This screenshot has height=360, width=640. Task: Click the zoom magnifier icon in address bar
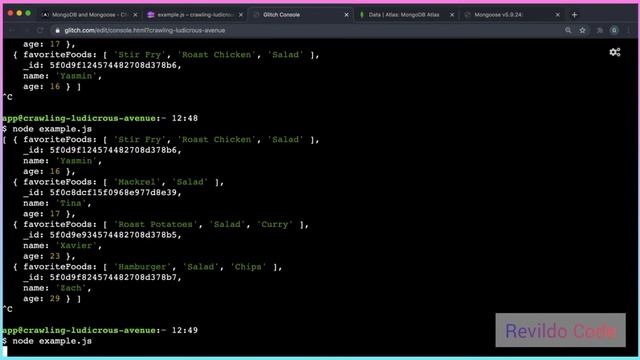pyautogui.click(x=568, y=30)
